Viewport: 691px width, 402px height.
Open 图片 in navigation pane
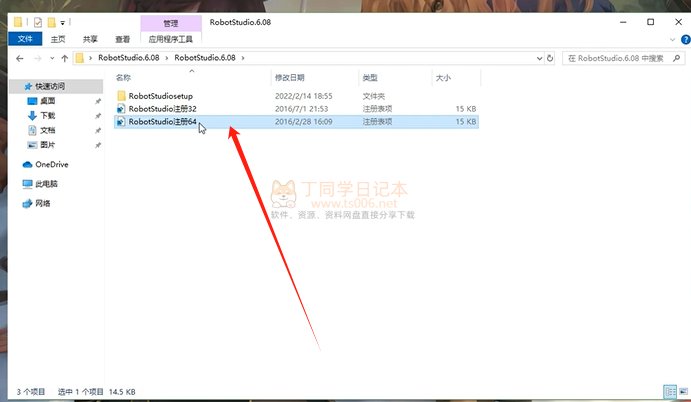pyautogui.click(x=48, y=145)
